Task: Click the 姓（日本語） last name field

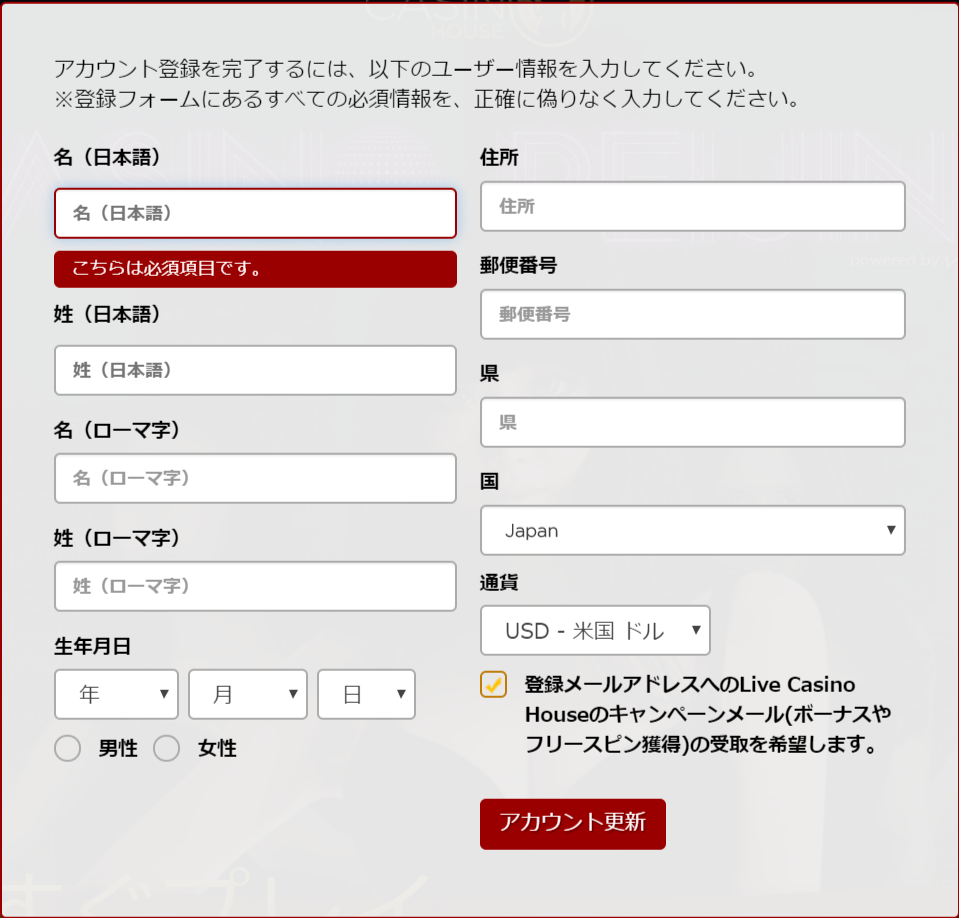Action: click(255, 370)
